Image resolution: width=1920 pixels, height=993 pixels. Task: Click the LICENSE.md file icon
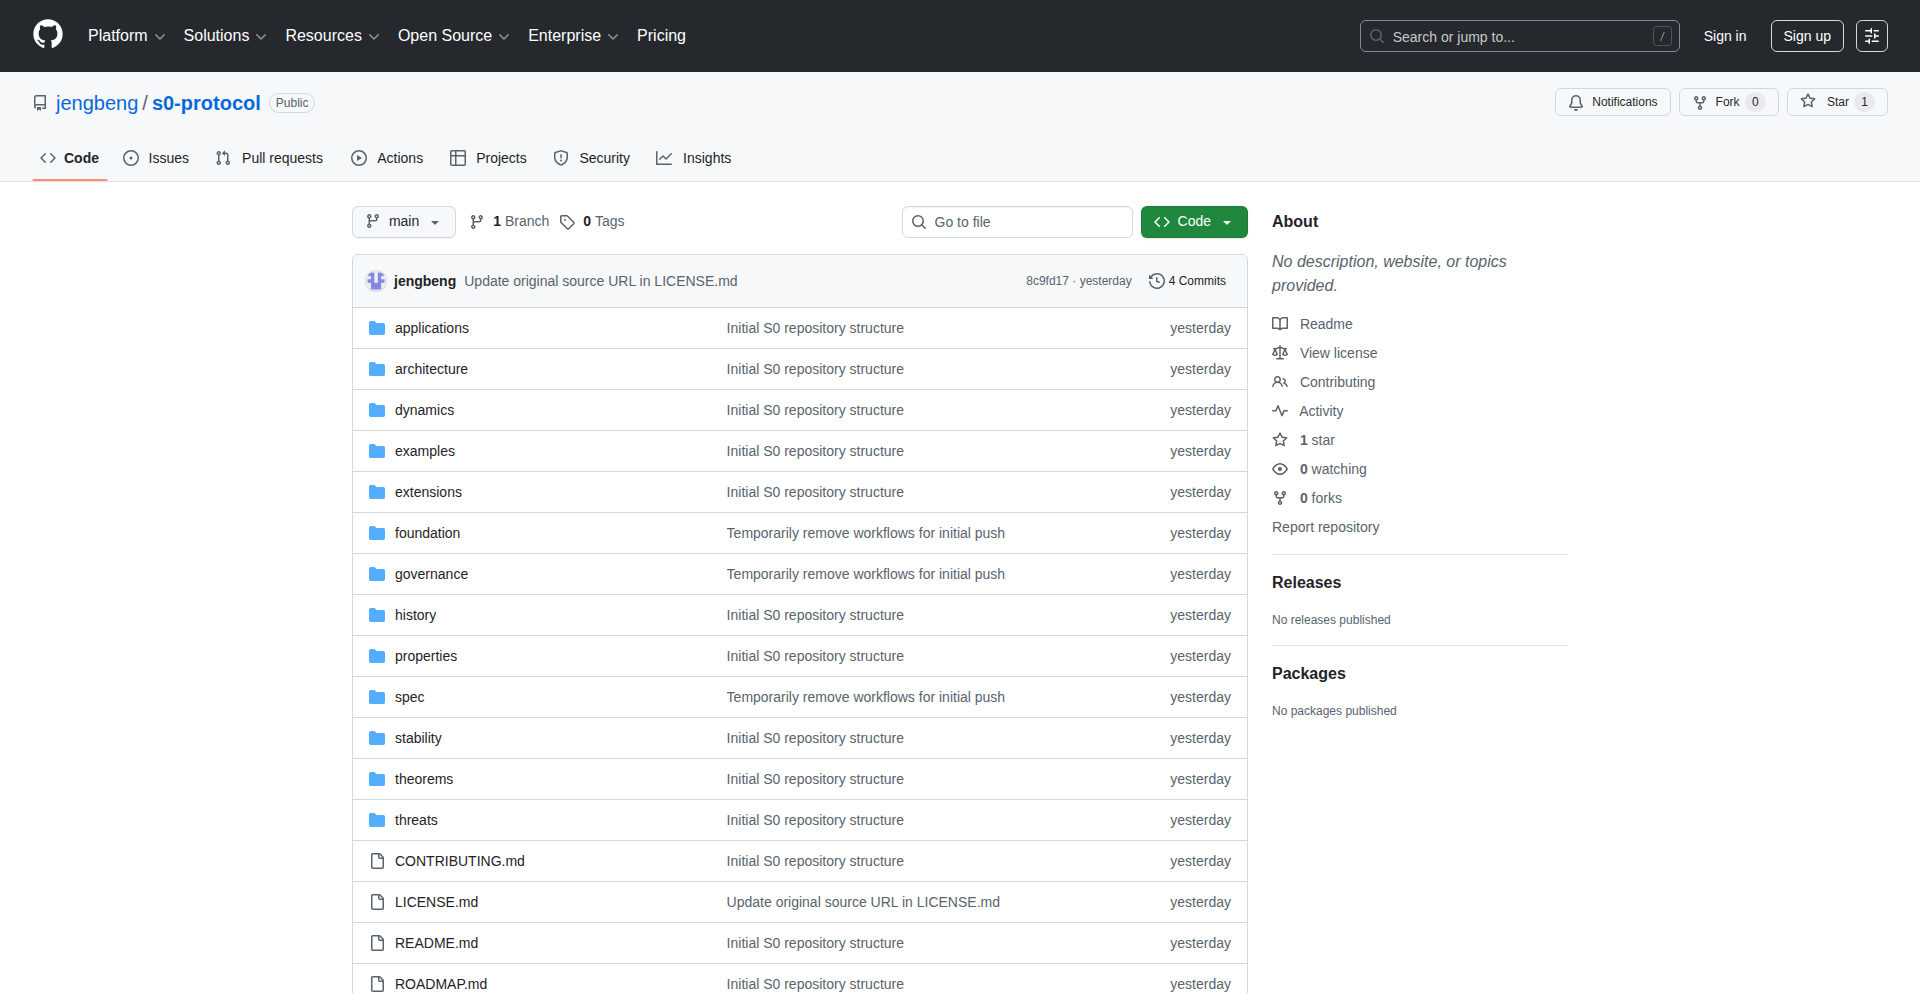click(x=377, y=902)
